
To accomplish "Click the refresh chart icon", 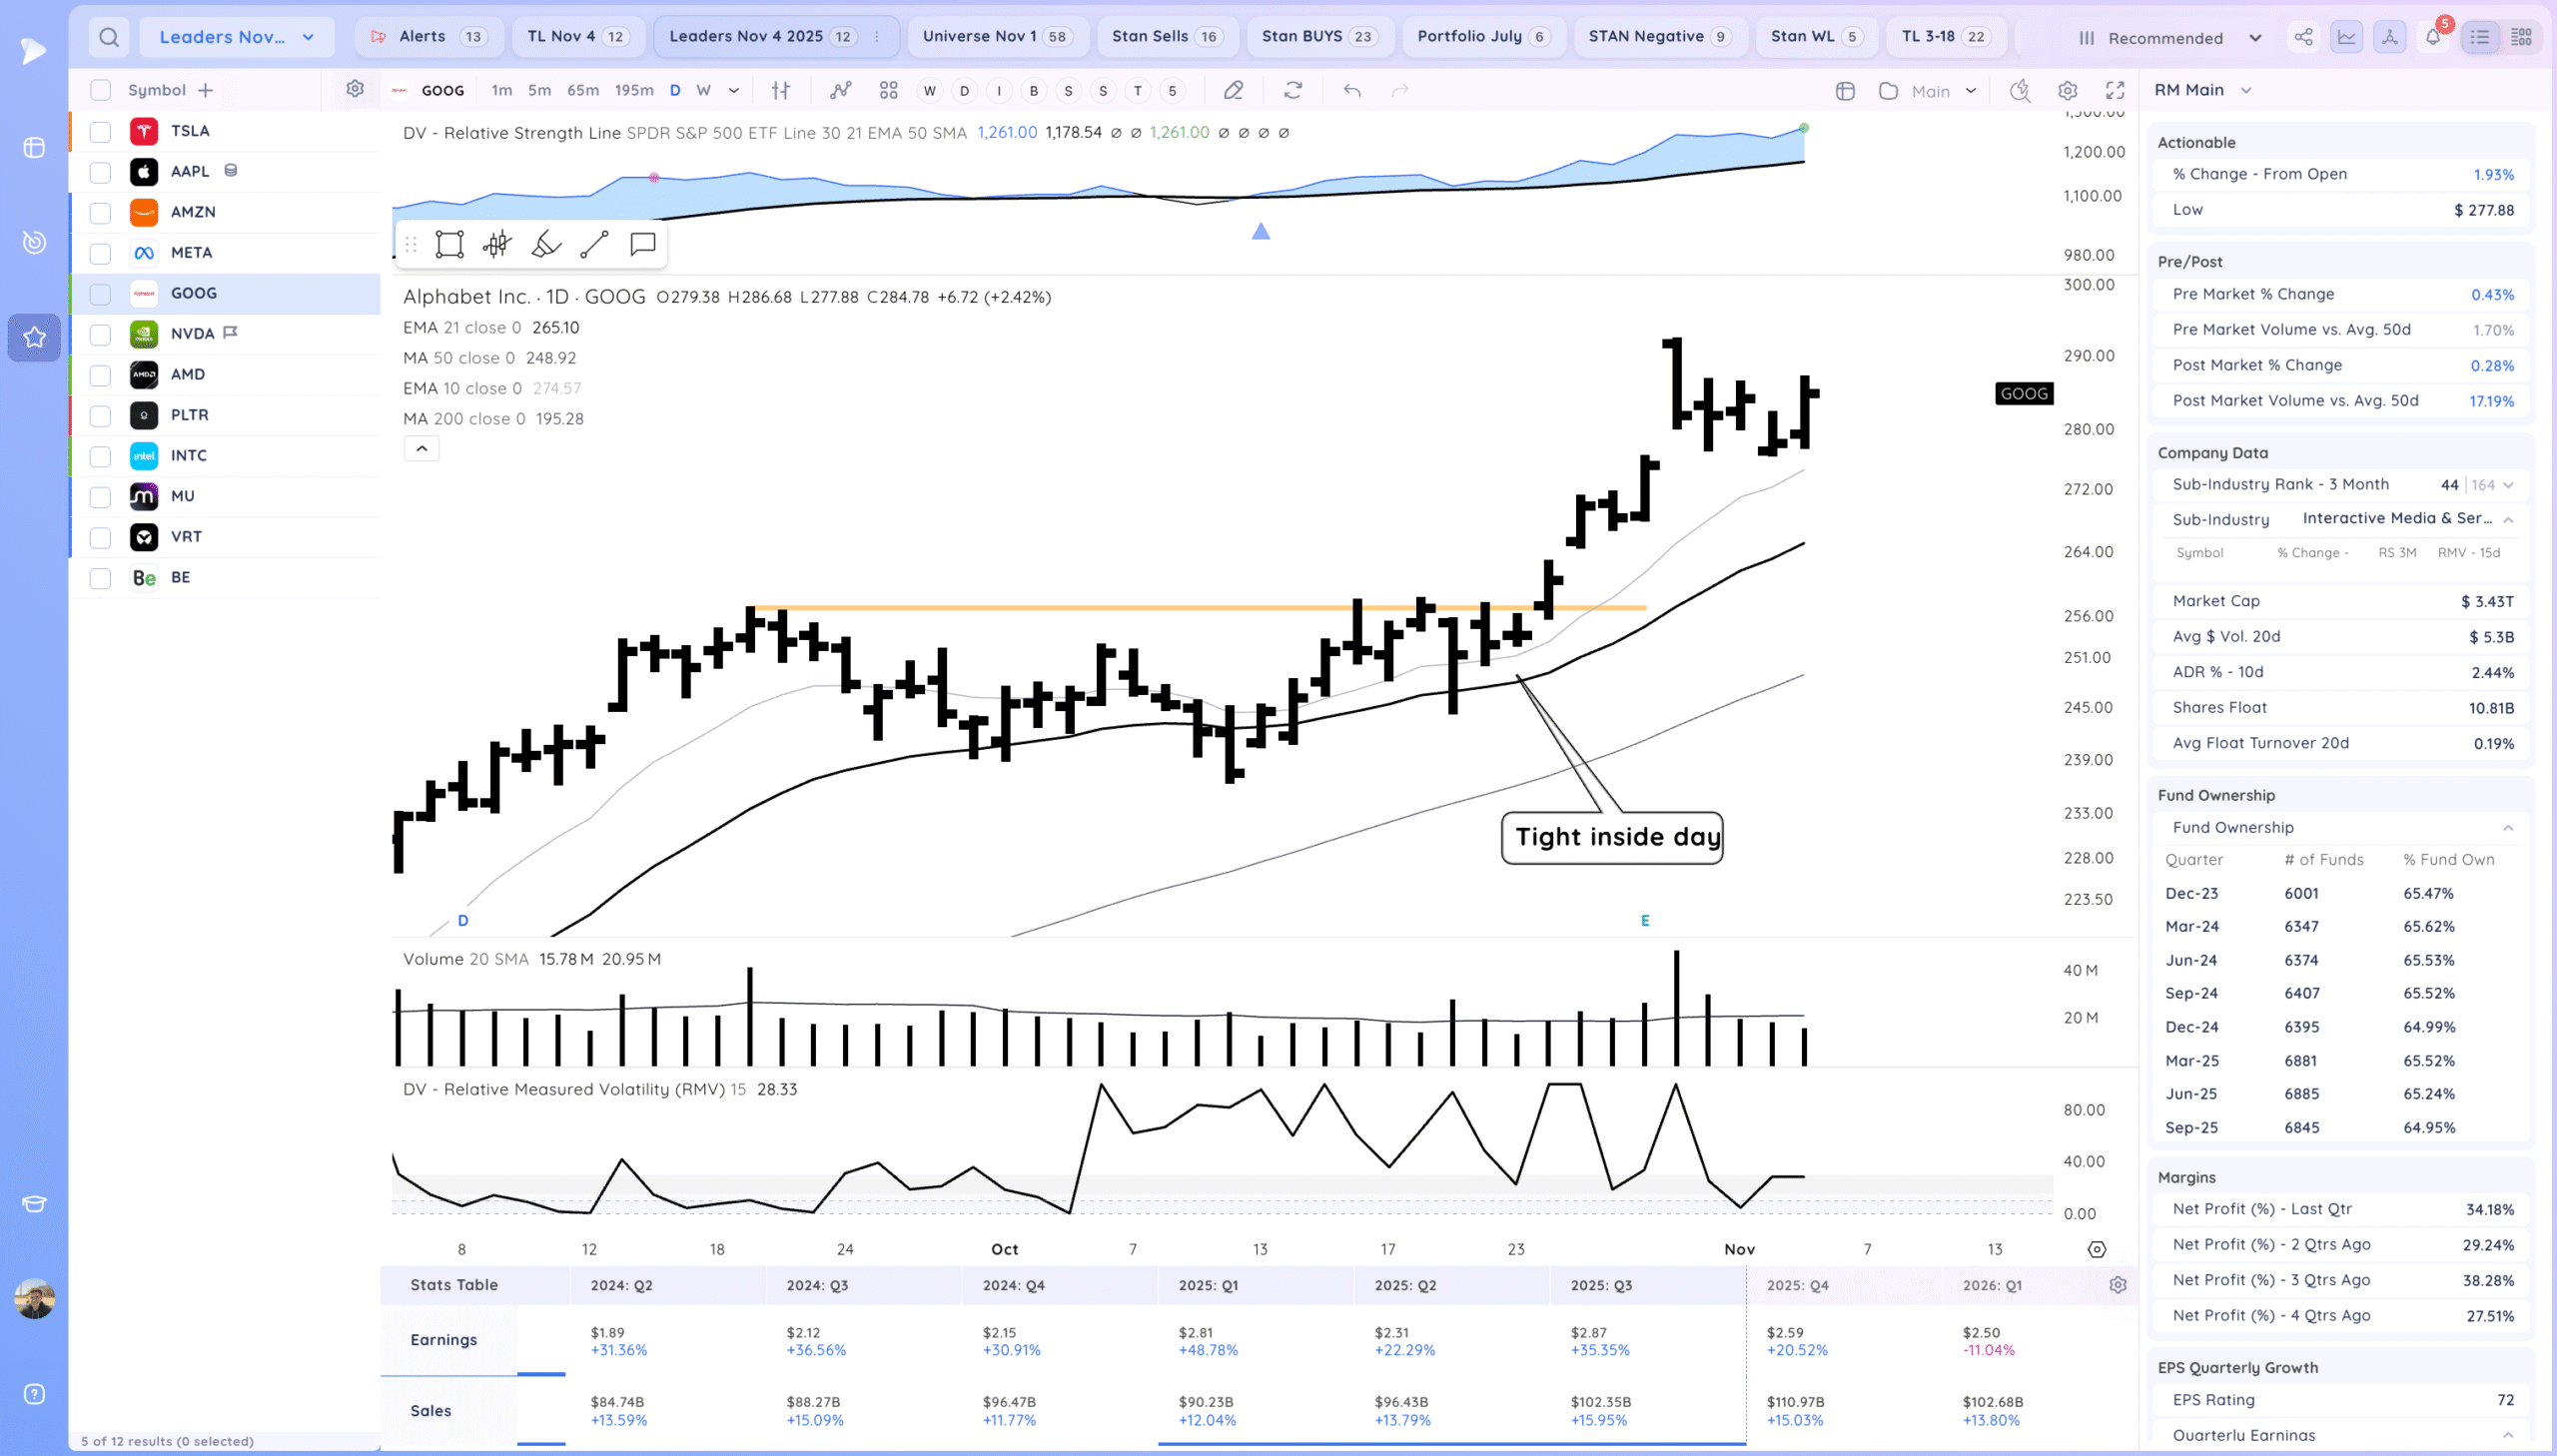I will (x=1293, y=90).
